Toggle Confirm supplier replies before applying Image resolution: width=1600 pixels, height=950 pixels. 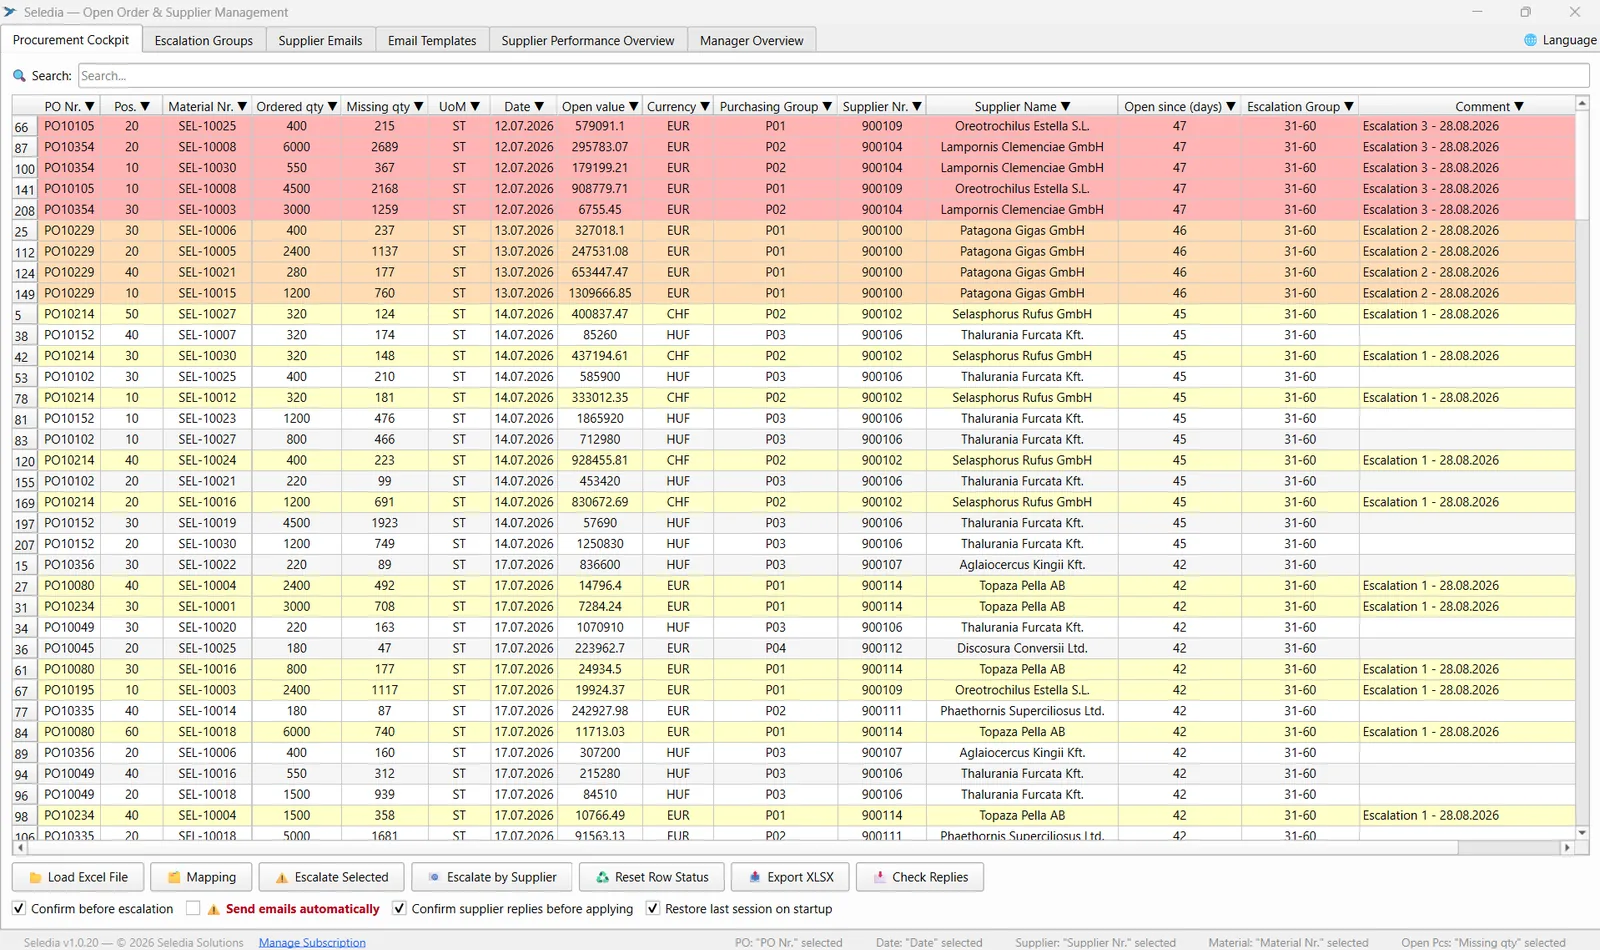click(399, 908)
